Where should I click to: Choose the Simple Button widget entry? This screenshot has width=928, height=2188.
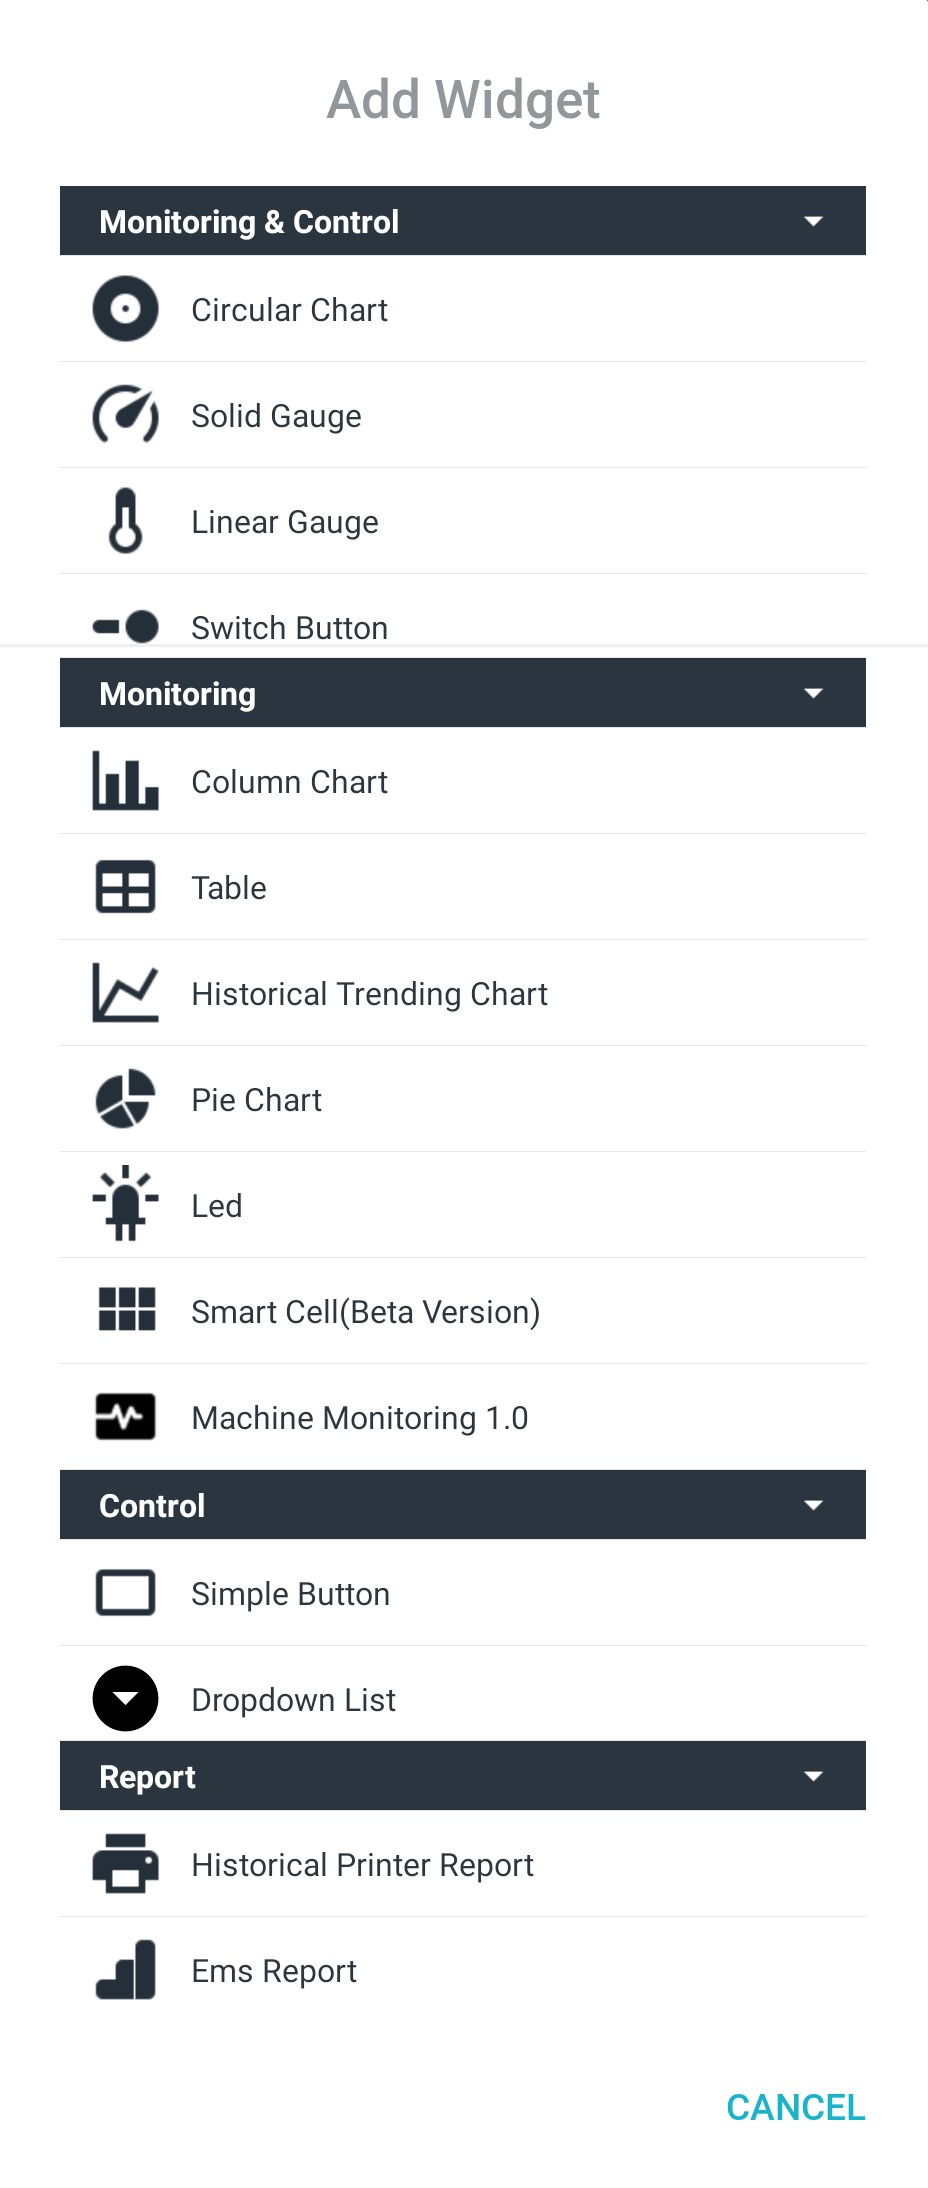[463, 1593]
